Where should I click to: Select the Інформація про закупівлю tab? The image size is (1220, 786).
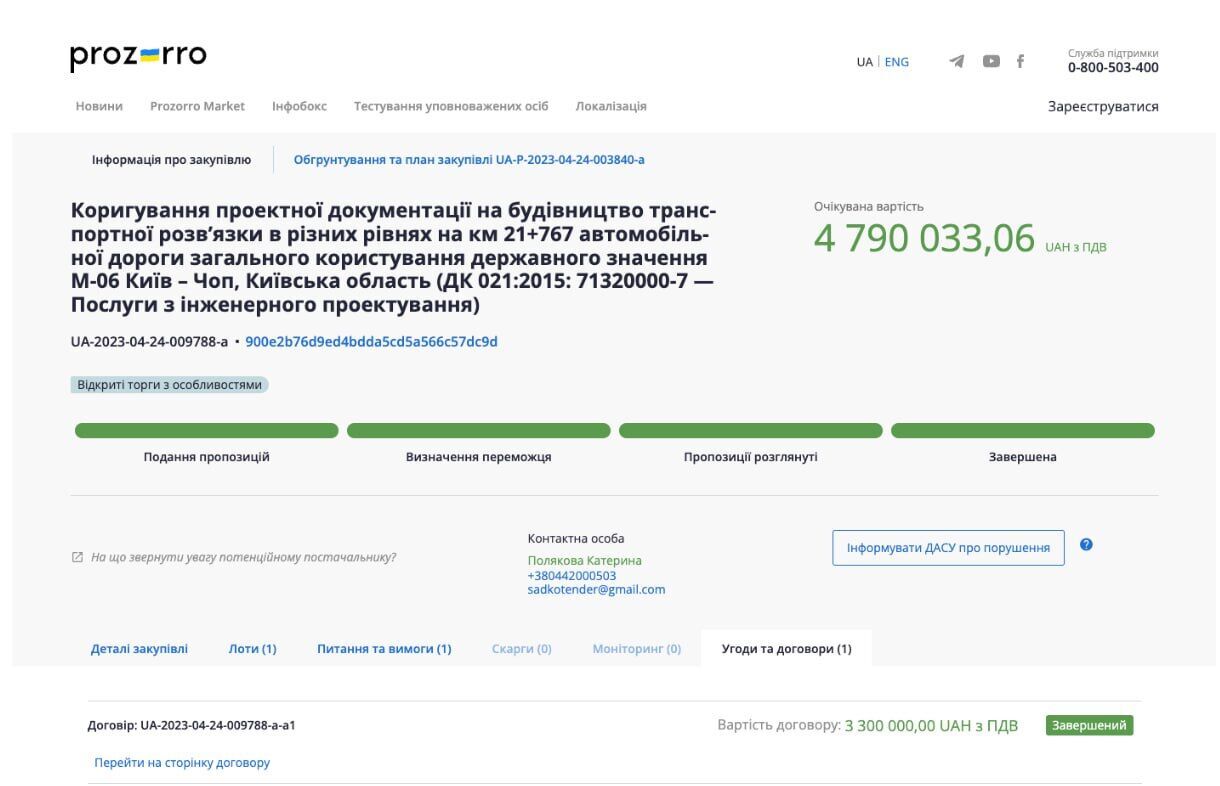(171, 159)
